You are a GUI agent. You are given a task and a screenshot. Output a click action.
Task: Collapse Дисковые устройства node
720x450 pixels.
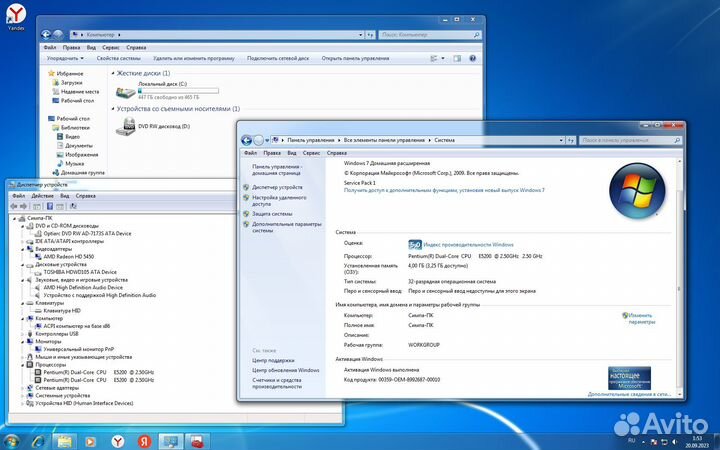(x=22, y=265)
